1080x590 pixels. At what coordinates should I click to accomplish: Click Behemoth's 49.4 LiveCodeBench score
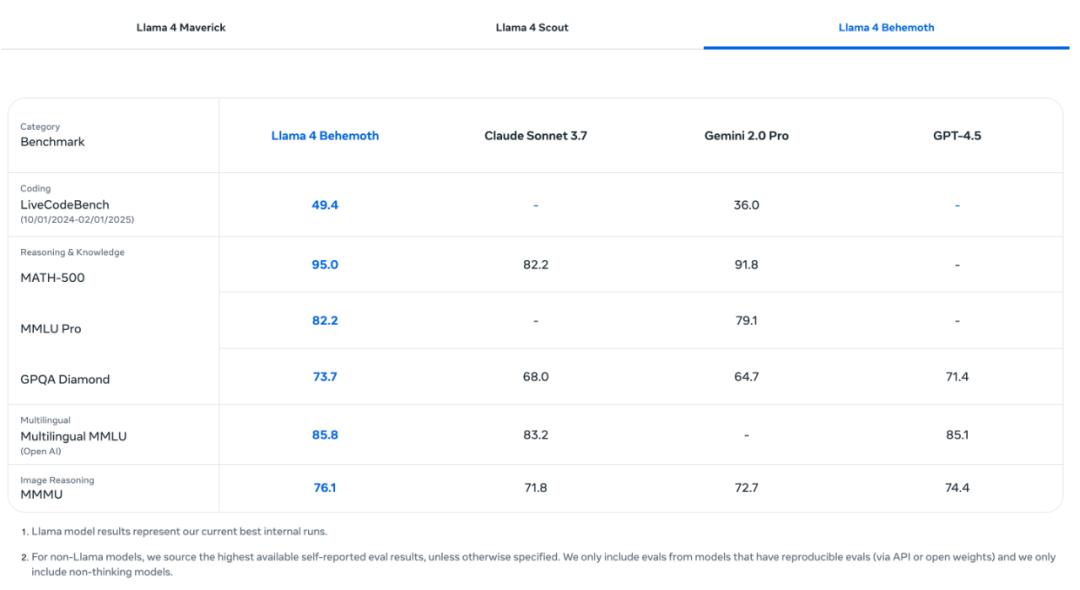(x=325, y=205)
